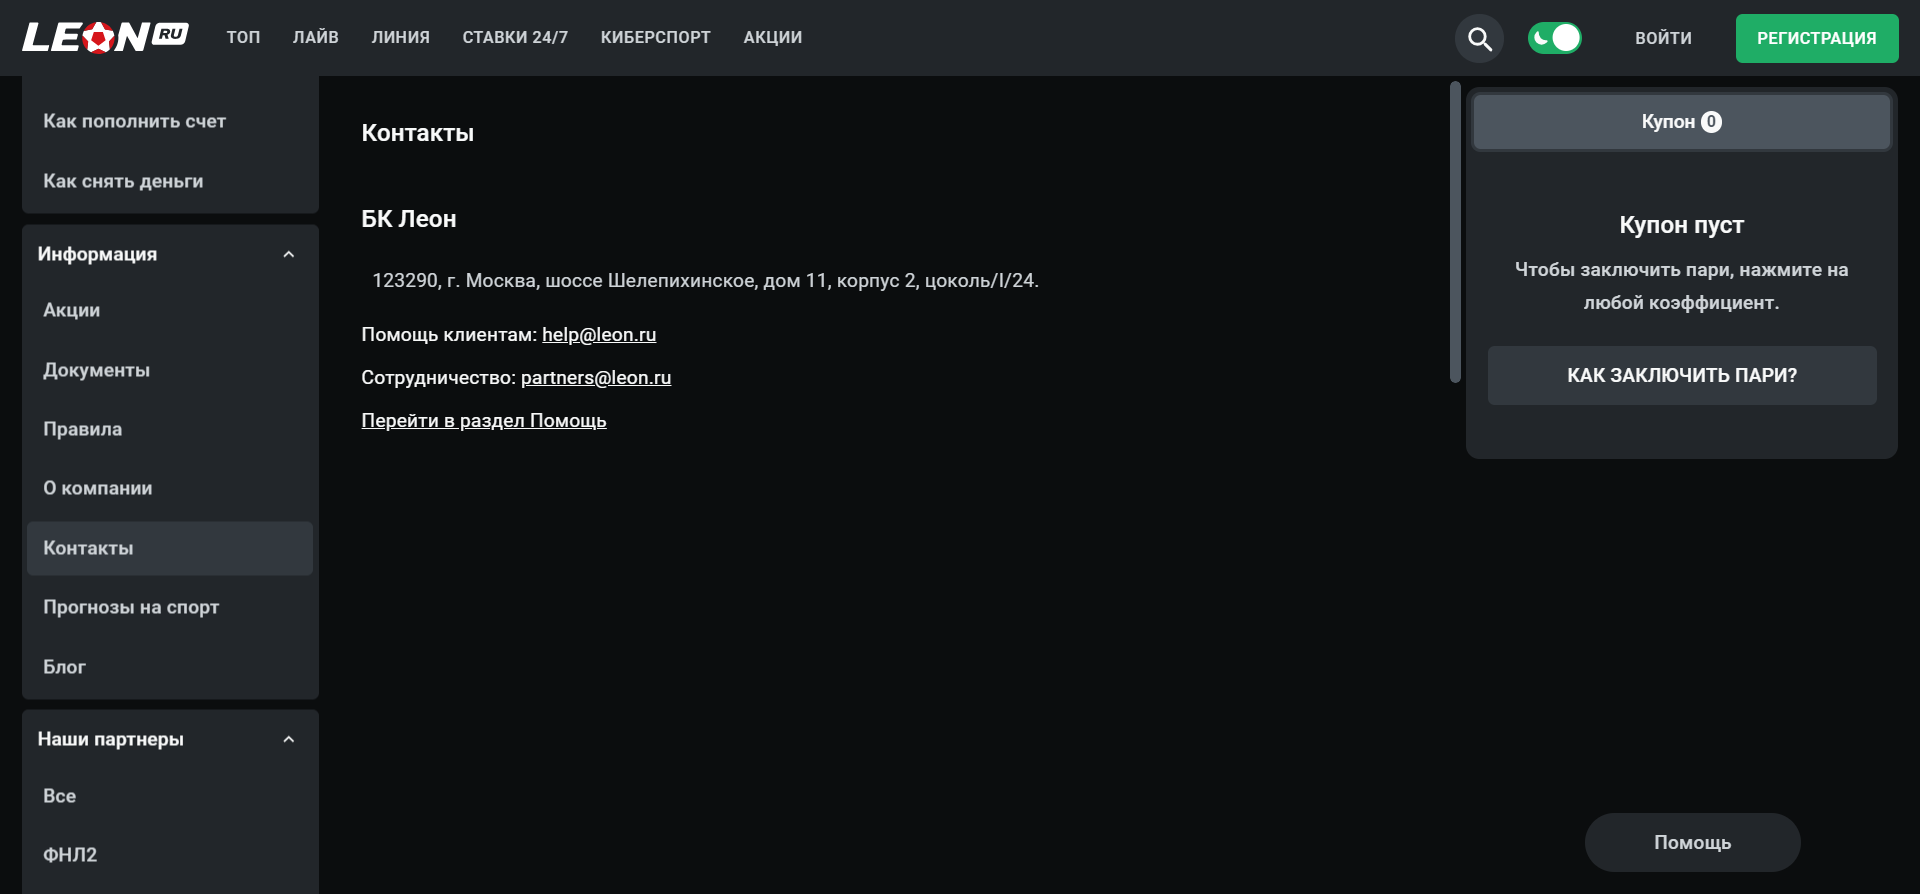Email help@leon.ru support link

(x=599, y=335)
